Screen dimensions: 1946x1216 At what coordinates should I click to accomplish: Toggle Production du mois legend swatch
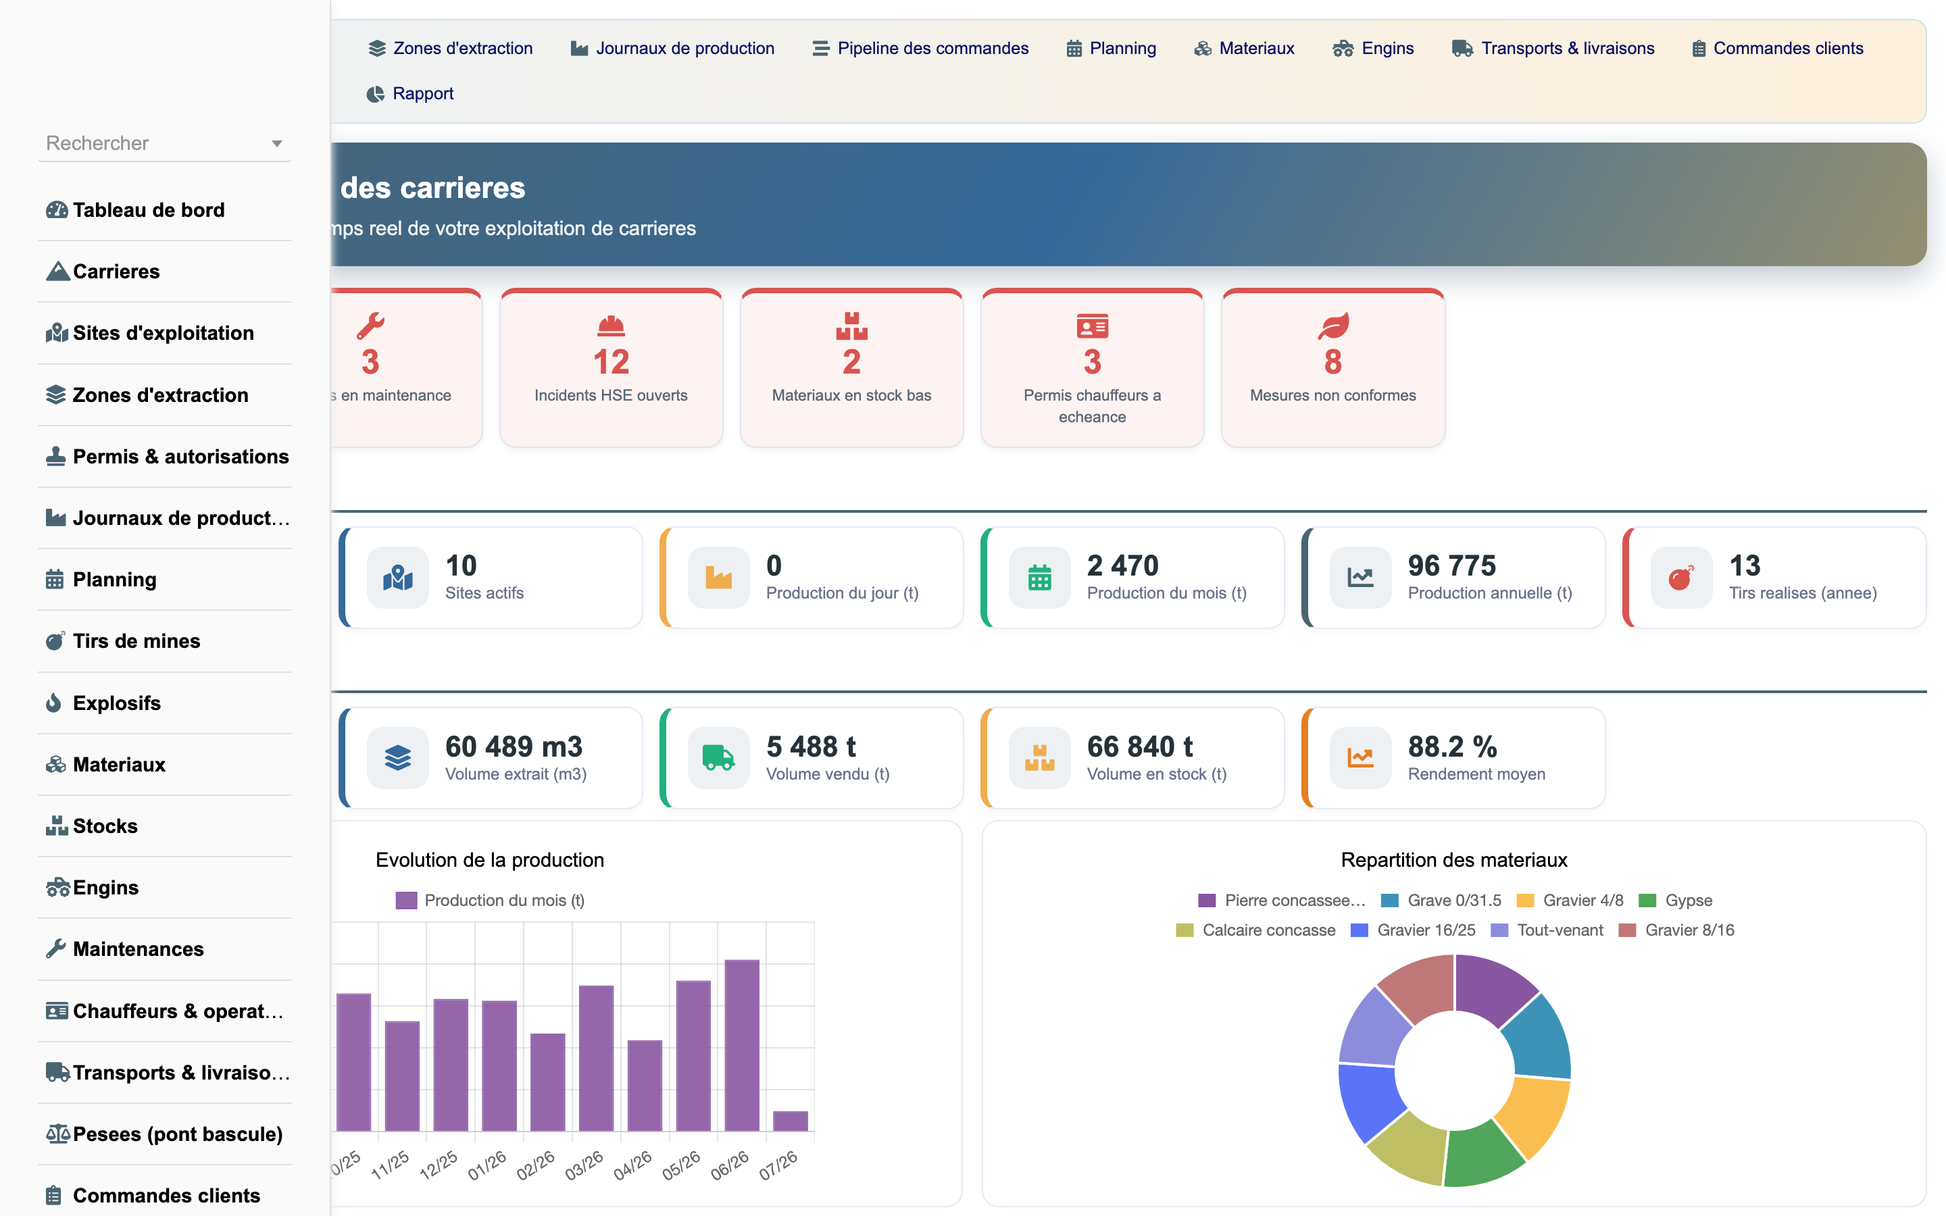[x=406, y=901]
